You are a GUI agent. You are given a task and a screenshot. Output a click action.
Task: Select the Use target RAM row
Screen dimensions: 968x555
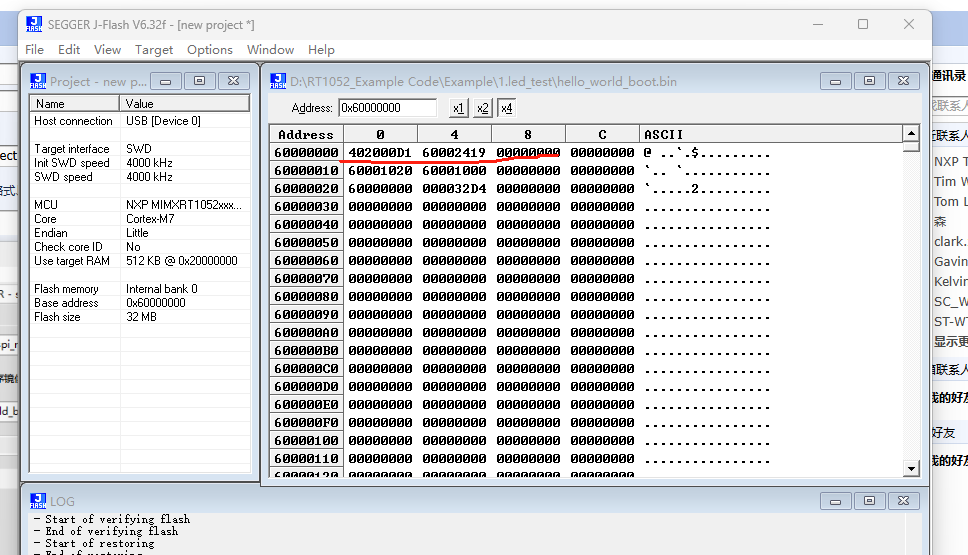(140, 261)
